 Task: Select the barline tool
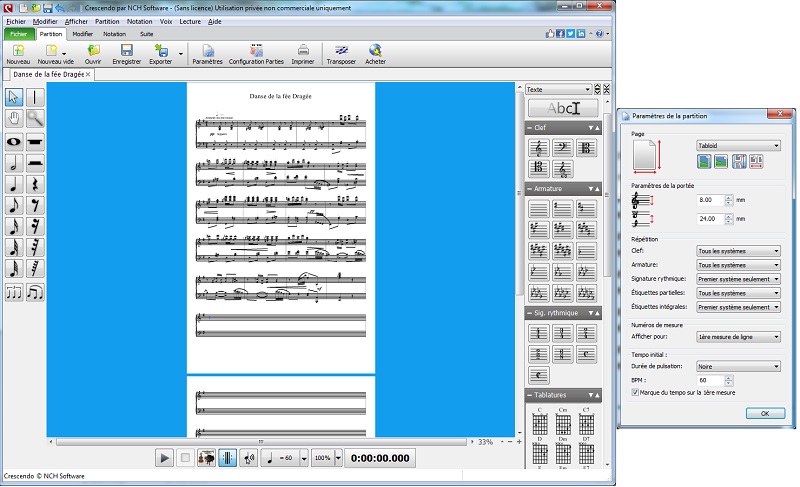(35, 97)
